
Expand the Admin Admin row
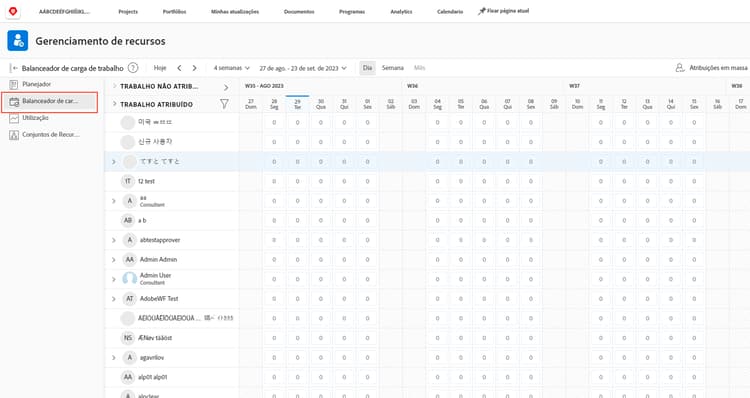coord(114,260)
